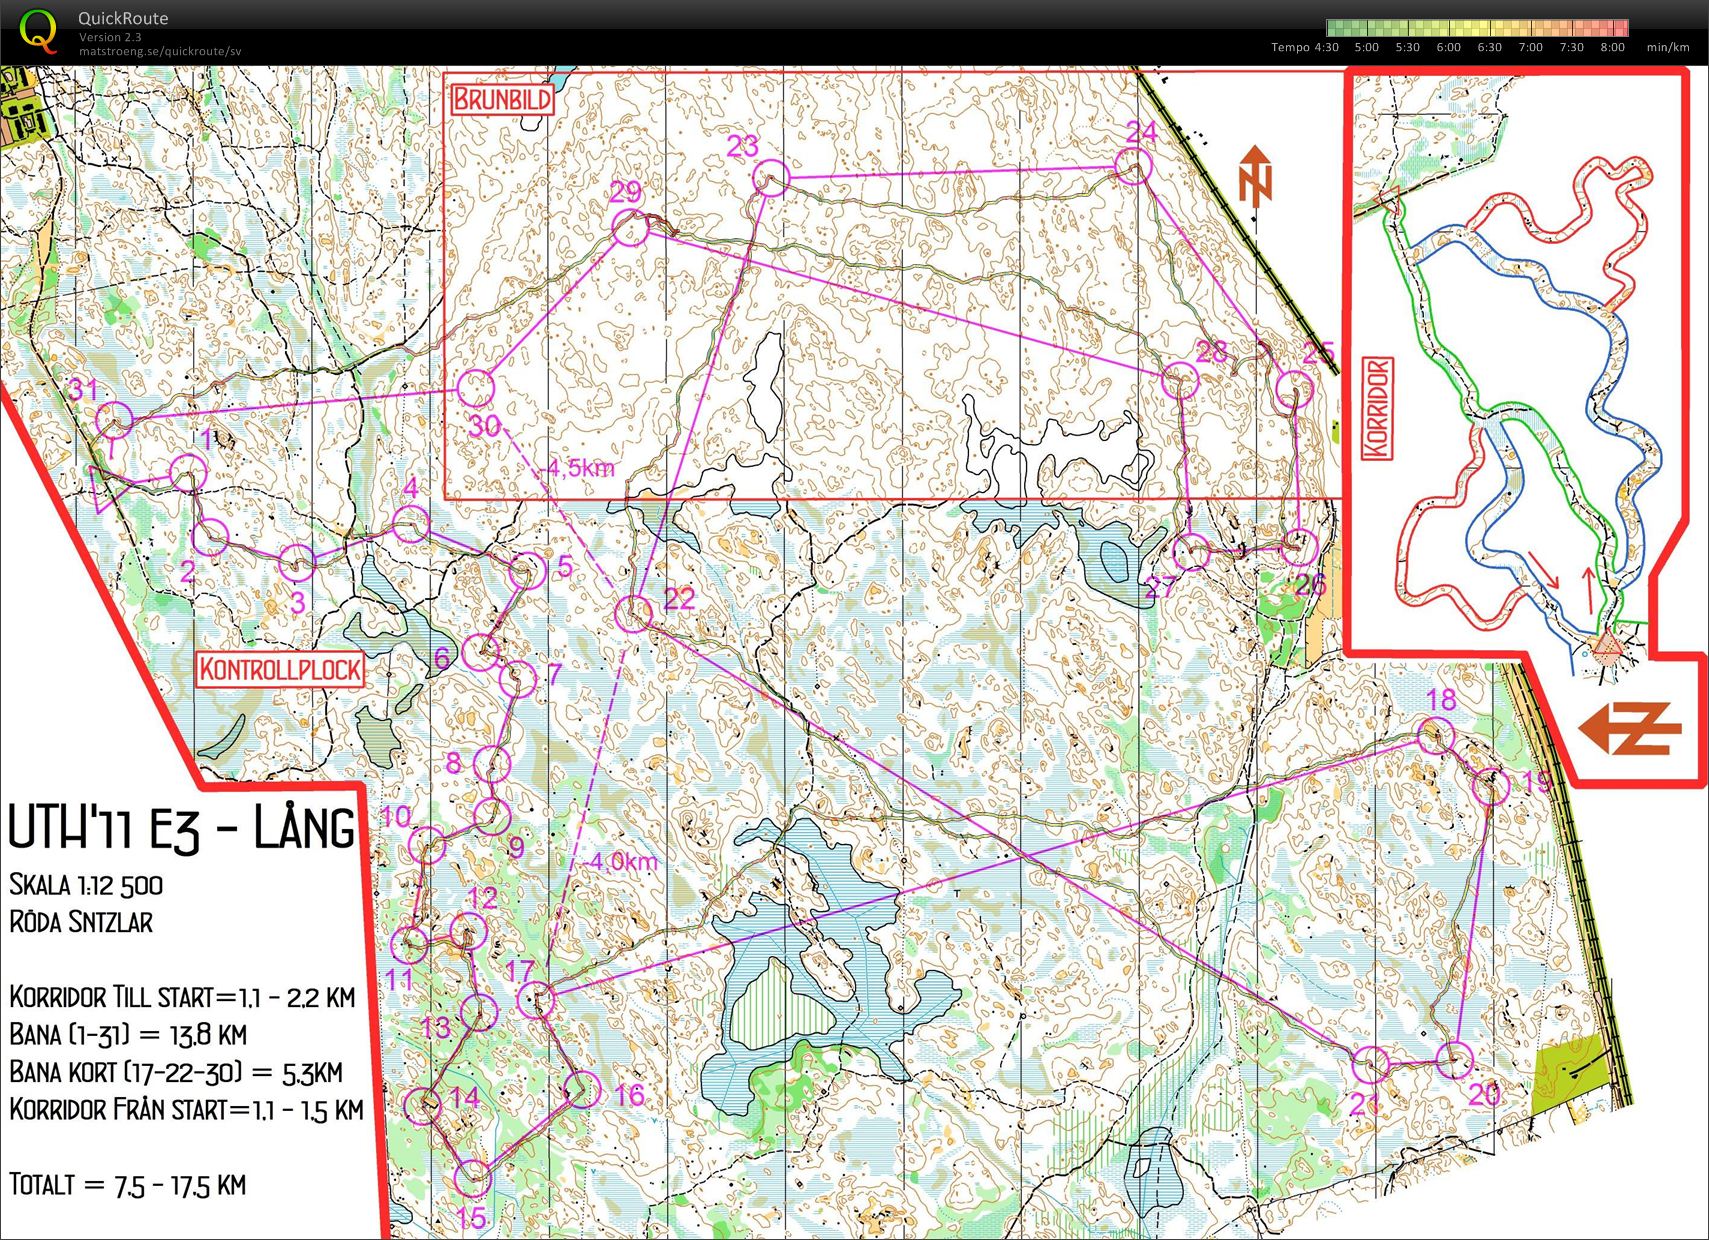Open the matstroeng.se/quickroute/sv link
This screenshot has width=1709, height=1240.
160,51
